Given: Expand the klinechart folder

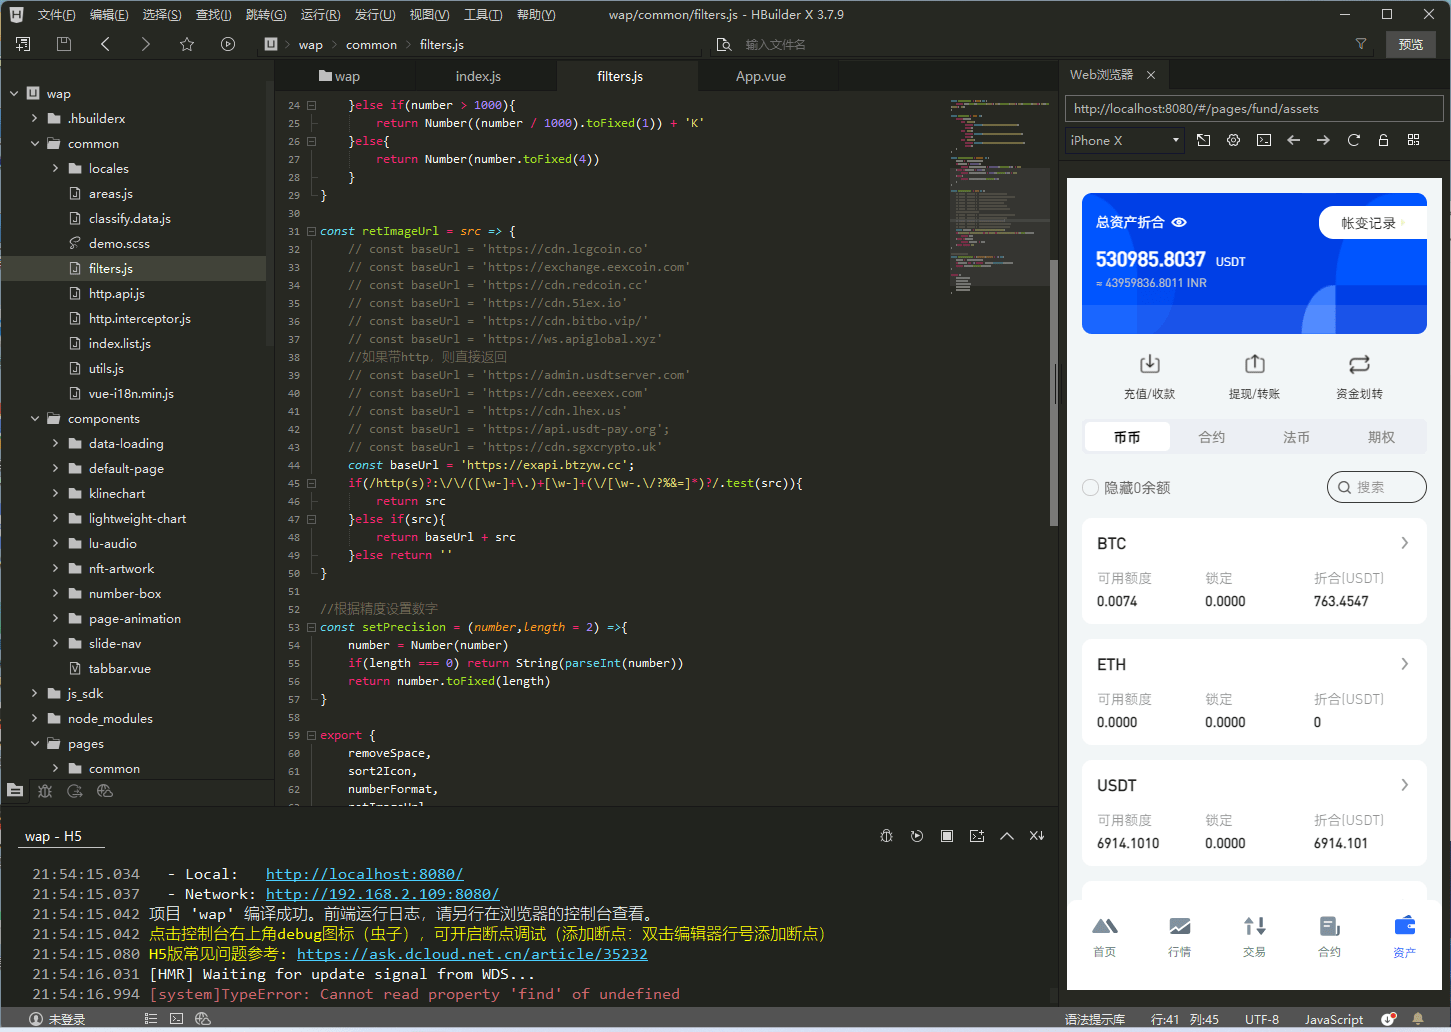Looking at the screenshot, I should click(55, 494).
